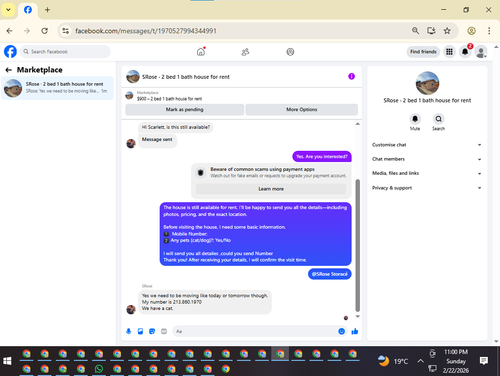The image size is (500, 376).
Task: Open the tab search dropdown arrow
Action: pos(8,10)
